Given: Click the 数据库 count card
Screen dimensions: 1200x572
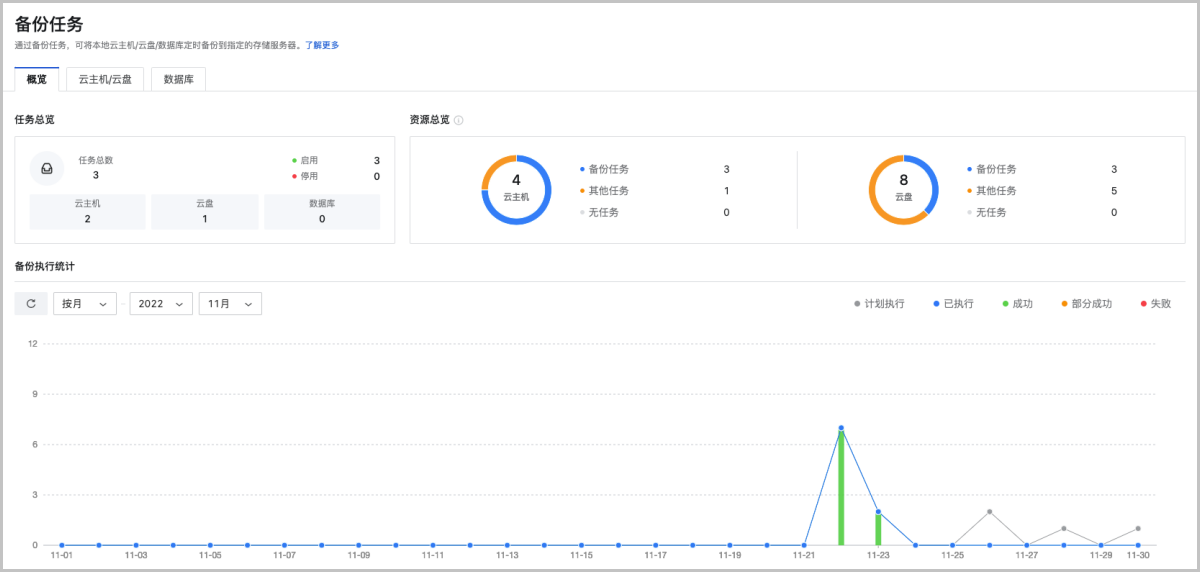Looking at the screenshot, I should coord(322,211).
